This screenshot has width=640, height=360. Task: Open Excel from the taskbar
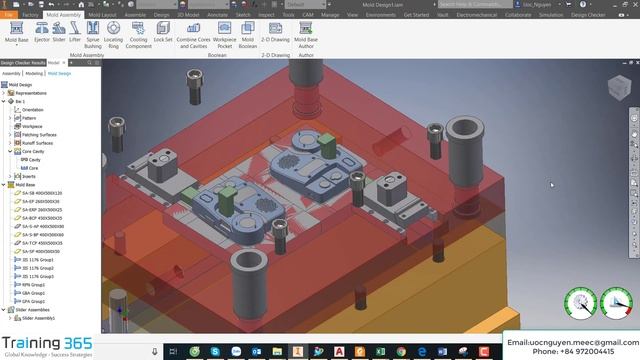380,351
